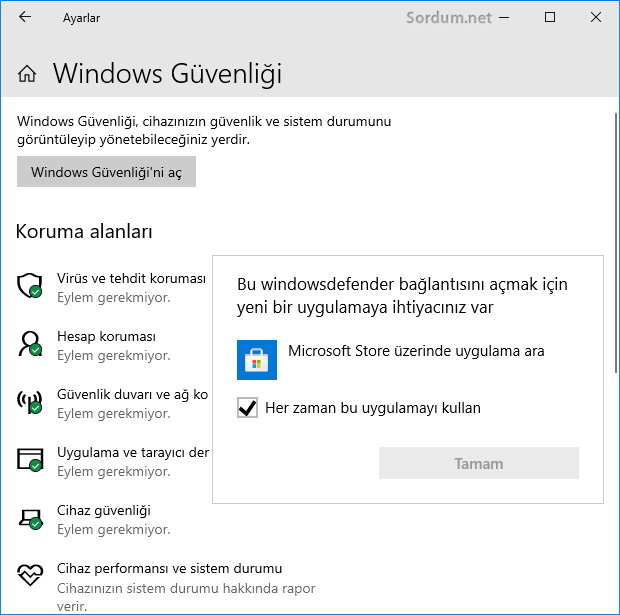The height and width of the screenshot is (615, 620).
Task: Select Hesap koruması text entry
Action: [106, 337]
